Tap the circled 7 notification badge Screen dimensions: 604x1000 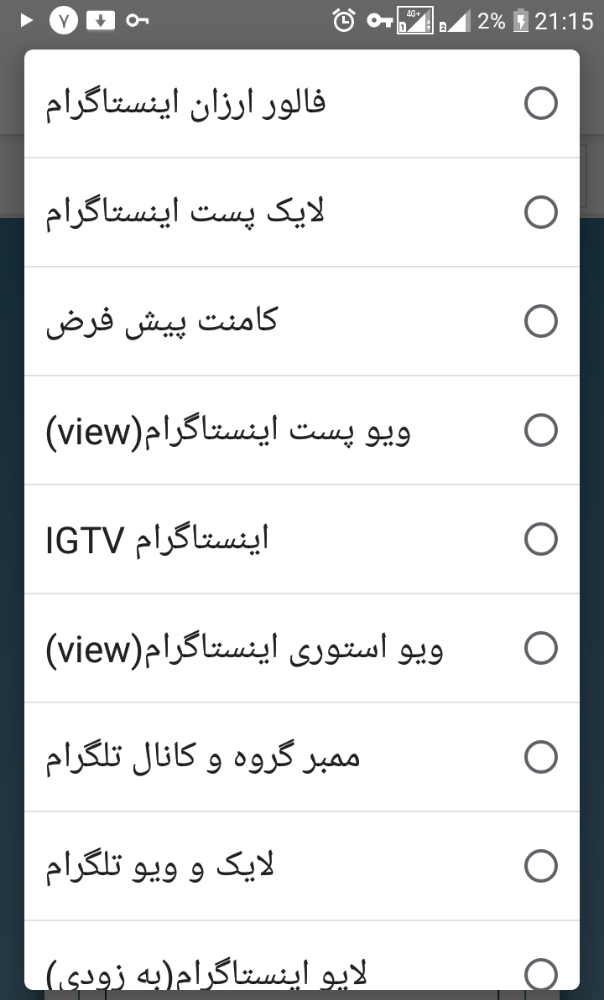click(x=63, y=20)
